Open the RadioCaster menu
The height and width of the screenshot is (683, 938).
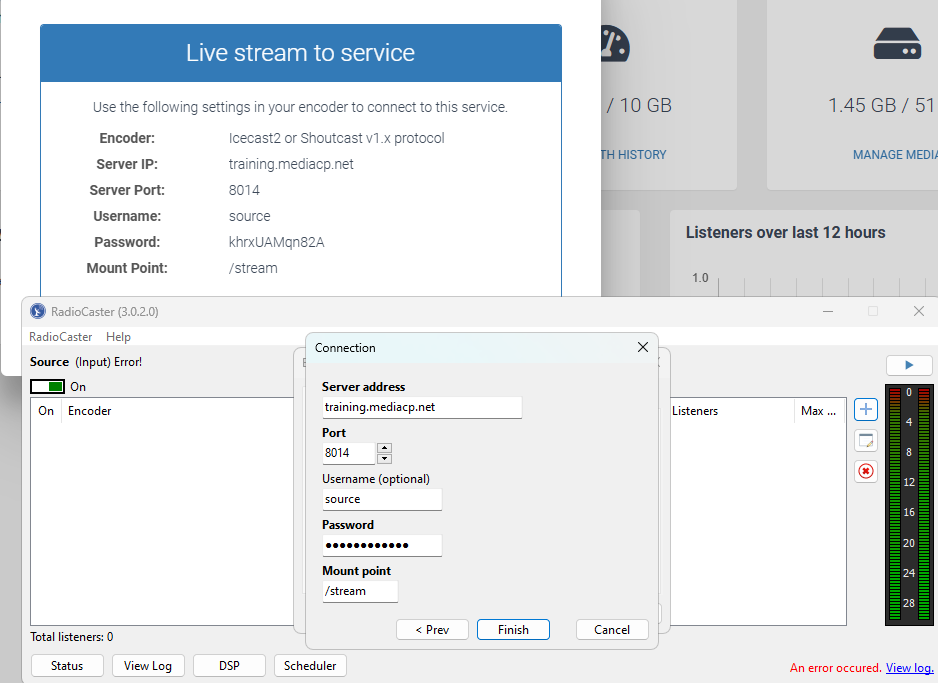[x=60, y=337]
